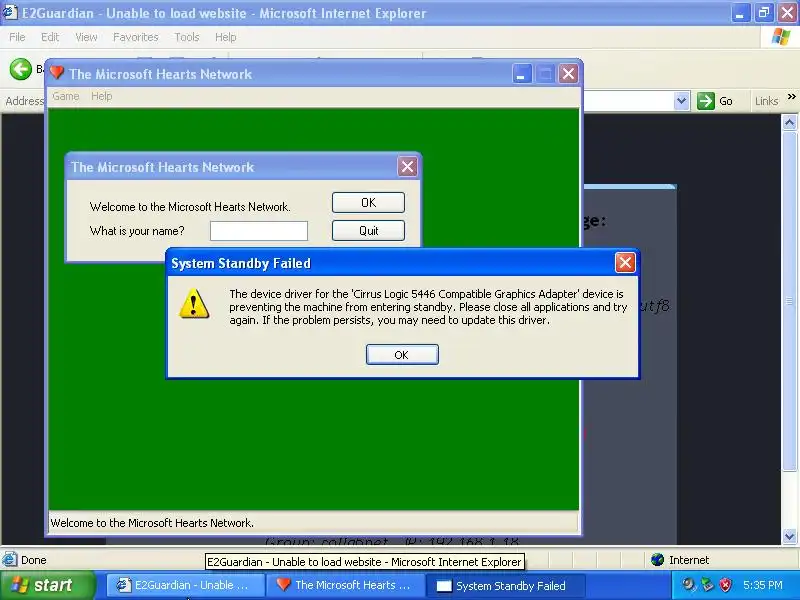Switch to E2Guardian taskbar button
Screen dimensions: 800x600
pos(186,585)
